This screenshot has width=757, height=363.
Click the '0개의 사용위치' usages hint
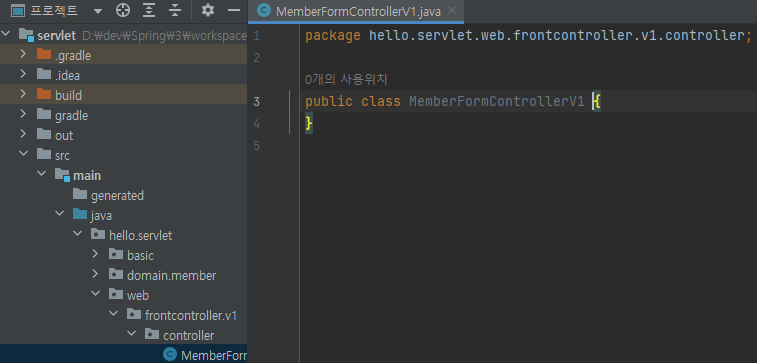tap(346, 79)
